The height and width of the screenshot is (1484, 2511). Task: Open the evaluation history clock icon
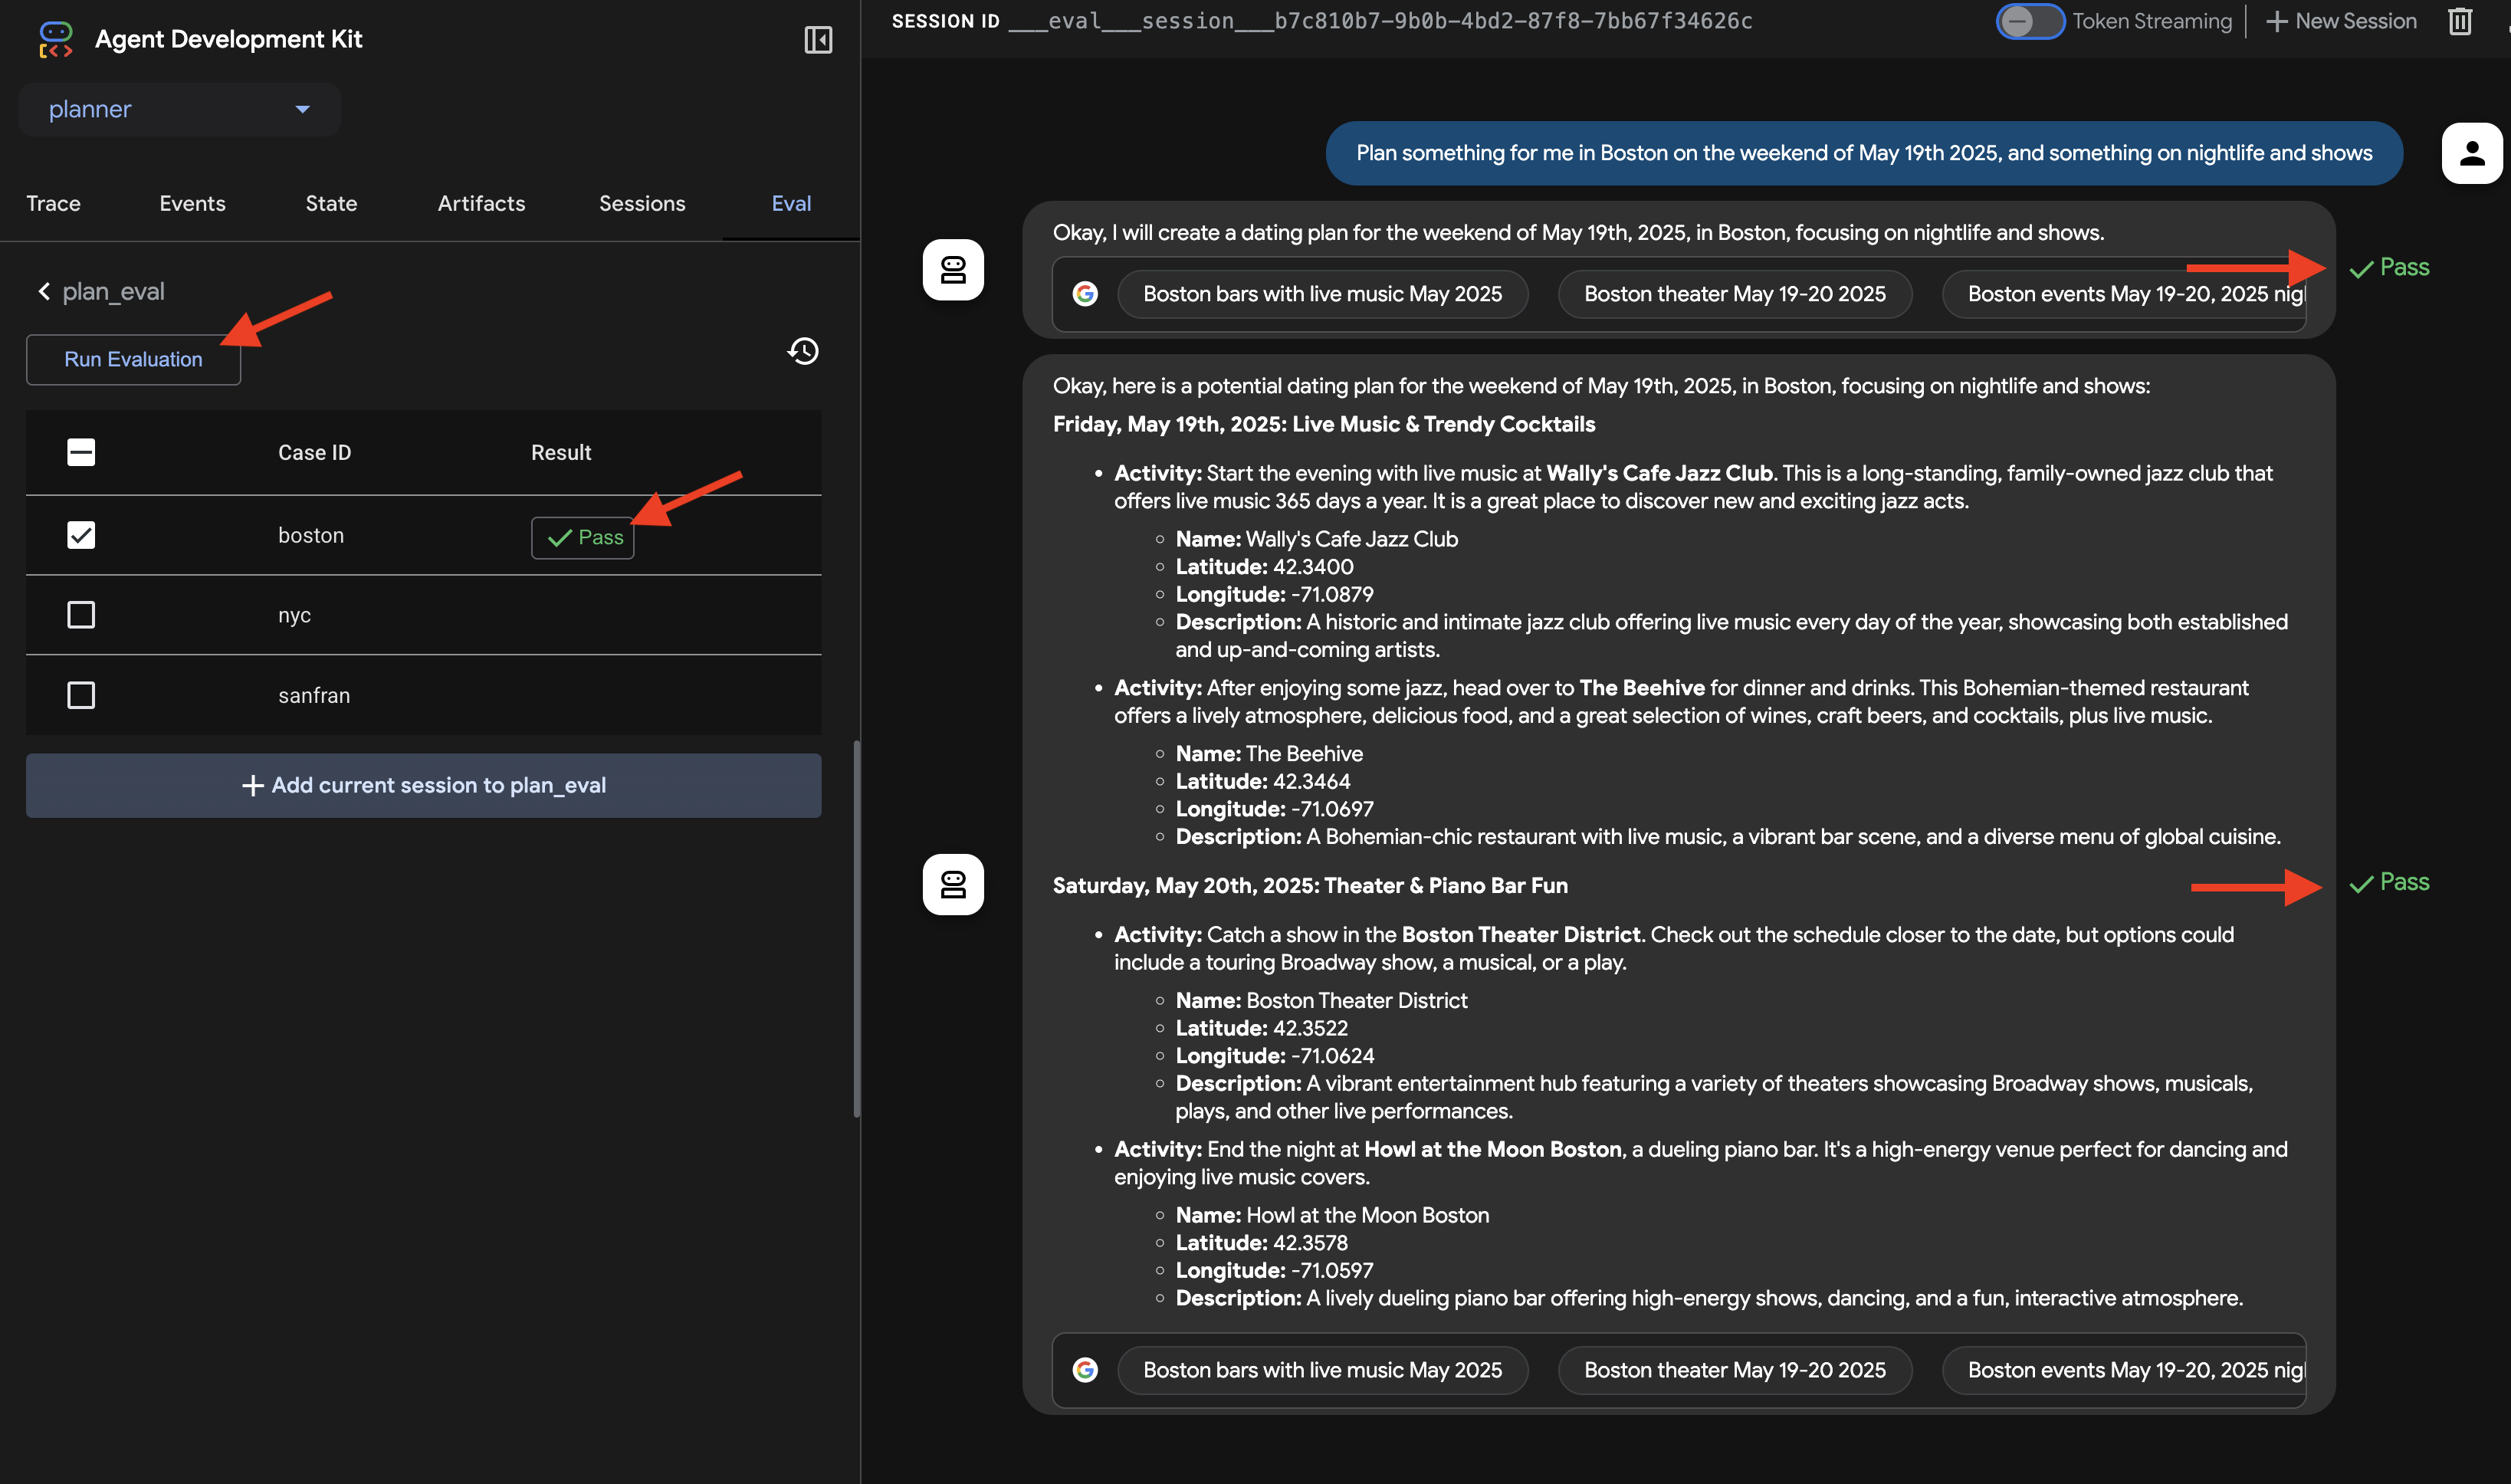801,351
